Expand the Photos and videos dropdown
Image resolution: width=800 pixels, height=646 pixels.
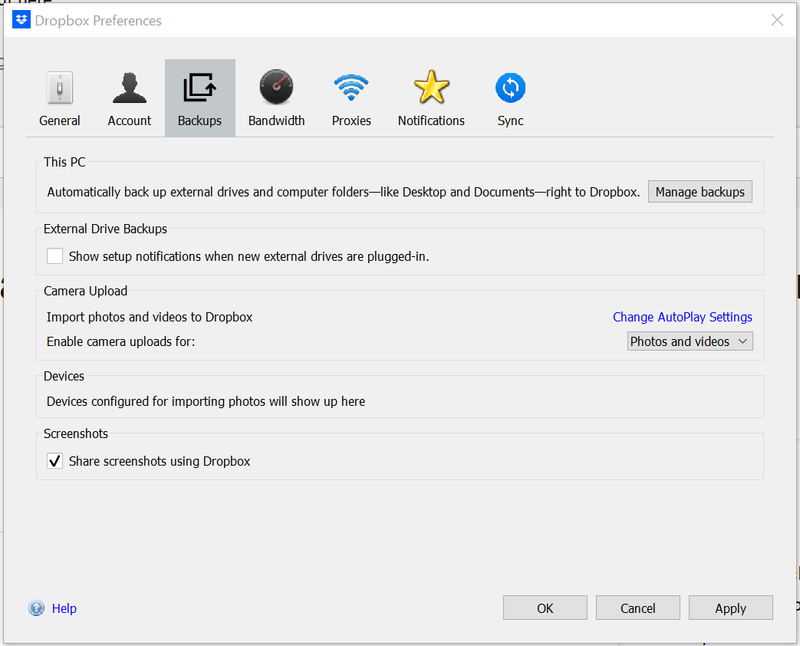tap(689, 342)
